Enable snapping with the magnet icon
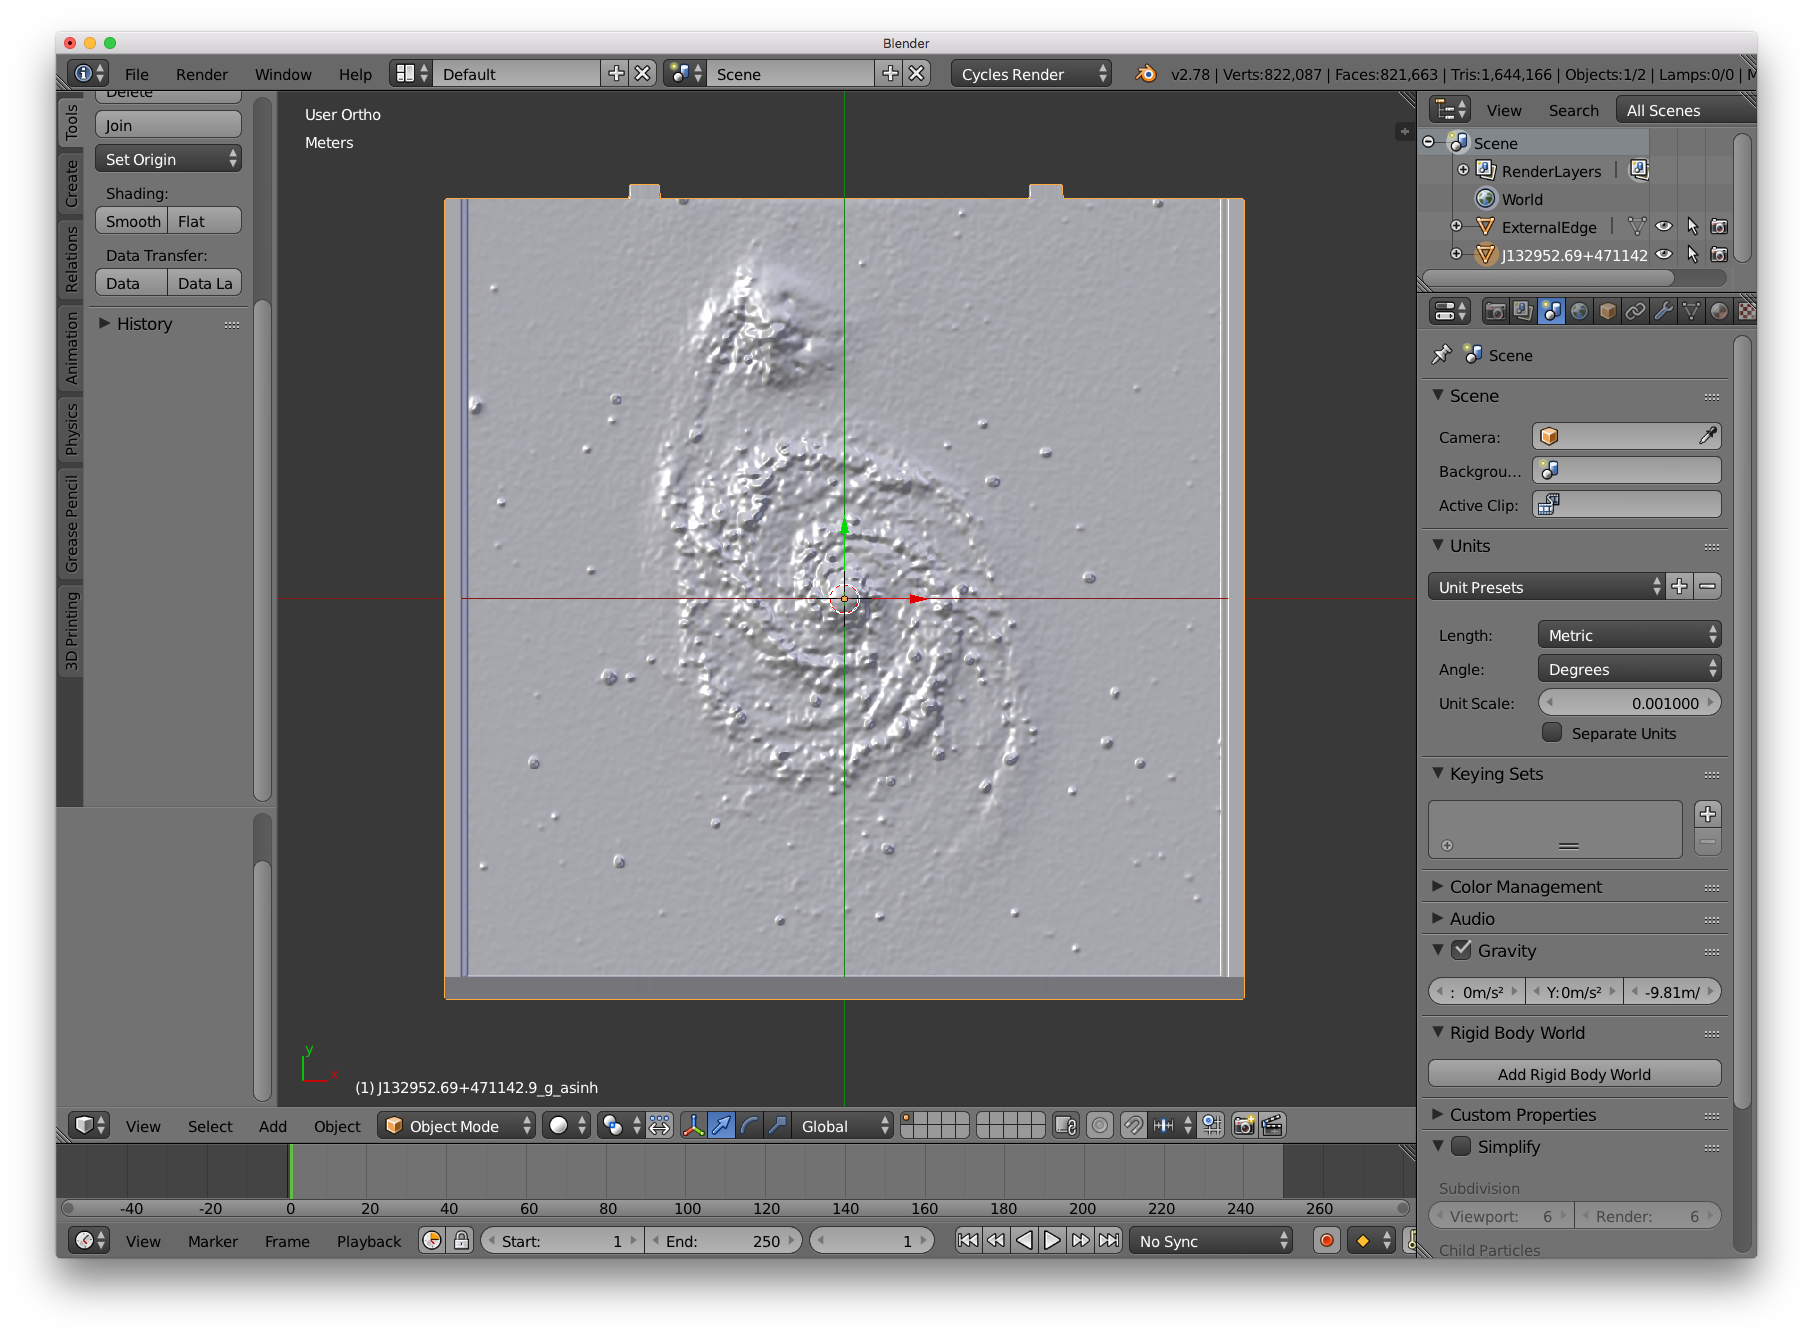Screen dimensions: 1813x1338 [x=1133, y=1126]
